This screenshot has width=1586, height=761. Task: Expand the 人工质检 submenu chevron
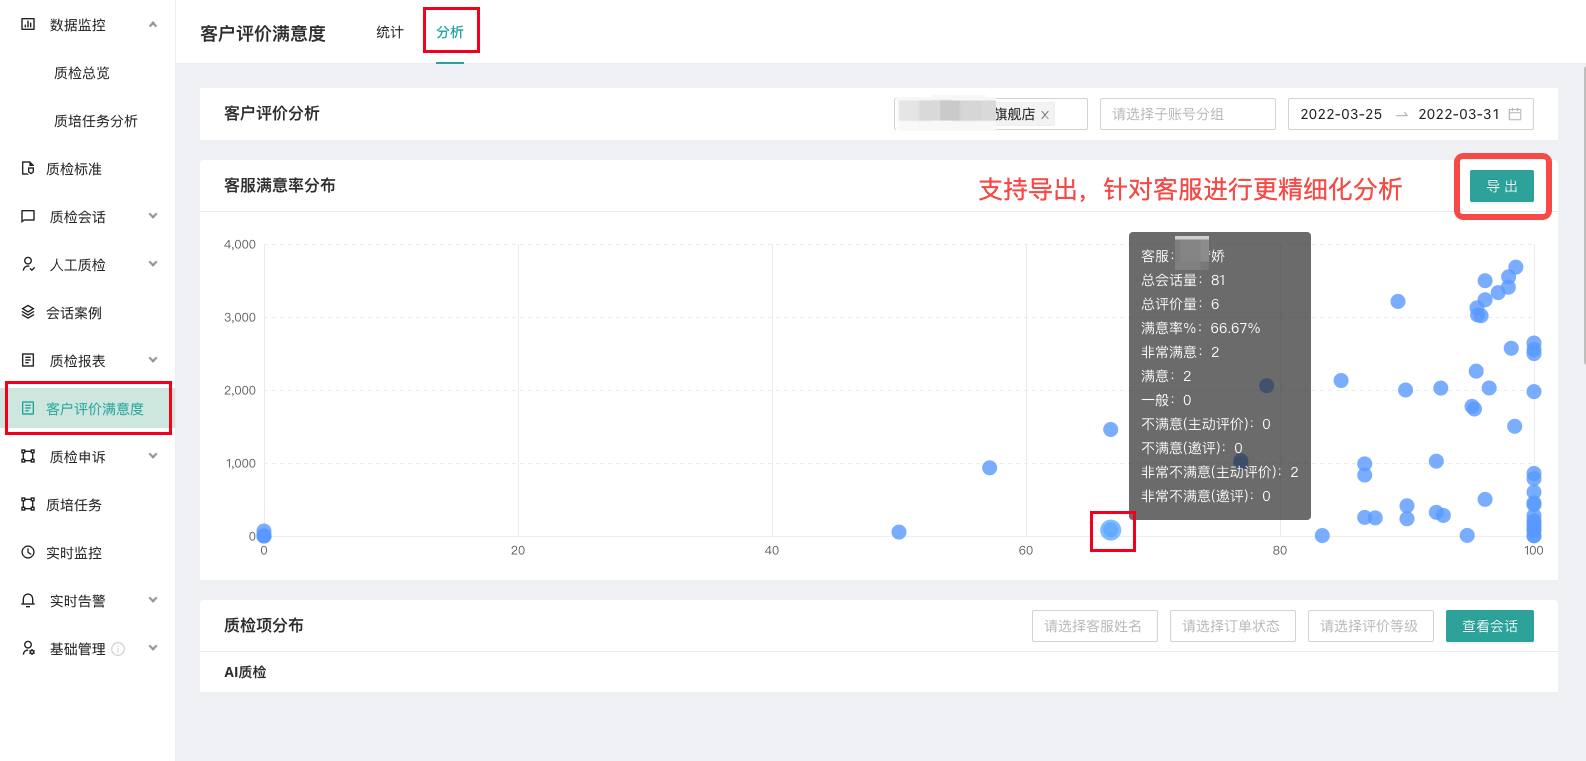pyautogui.click(x=153, y=264)
